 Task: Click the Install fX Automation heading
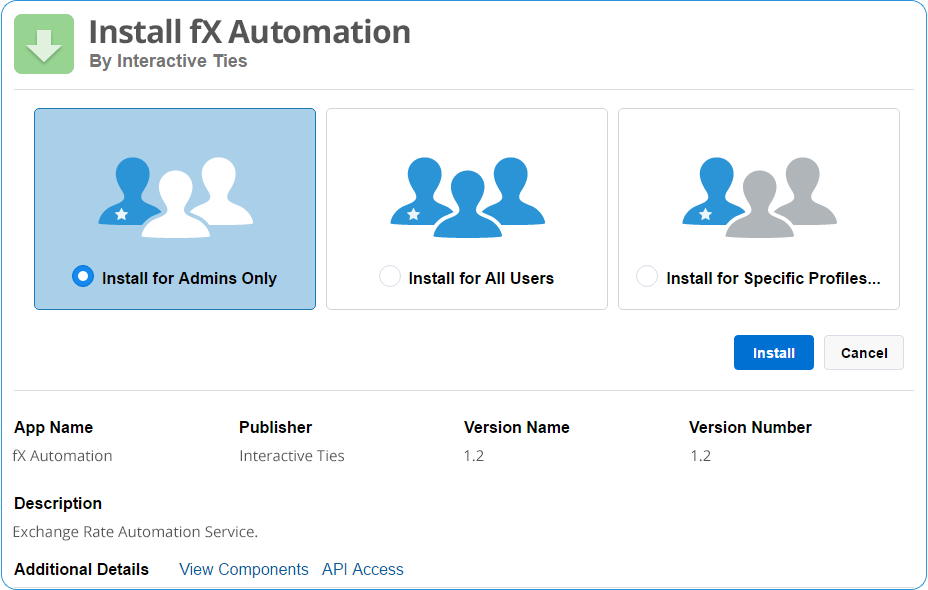coord(250,32)
